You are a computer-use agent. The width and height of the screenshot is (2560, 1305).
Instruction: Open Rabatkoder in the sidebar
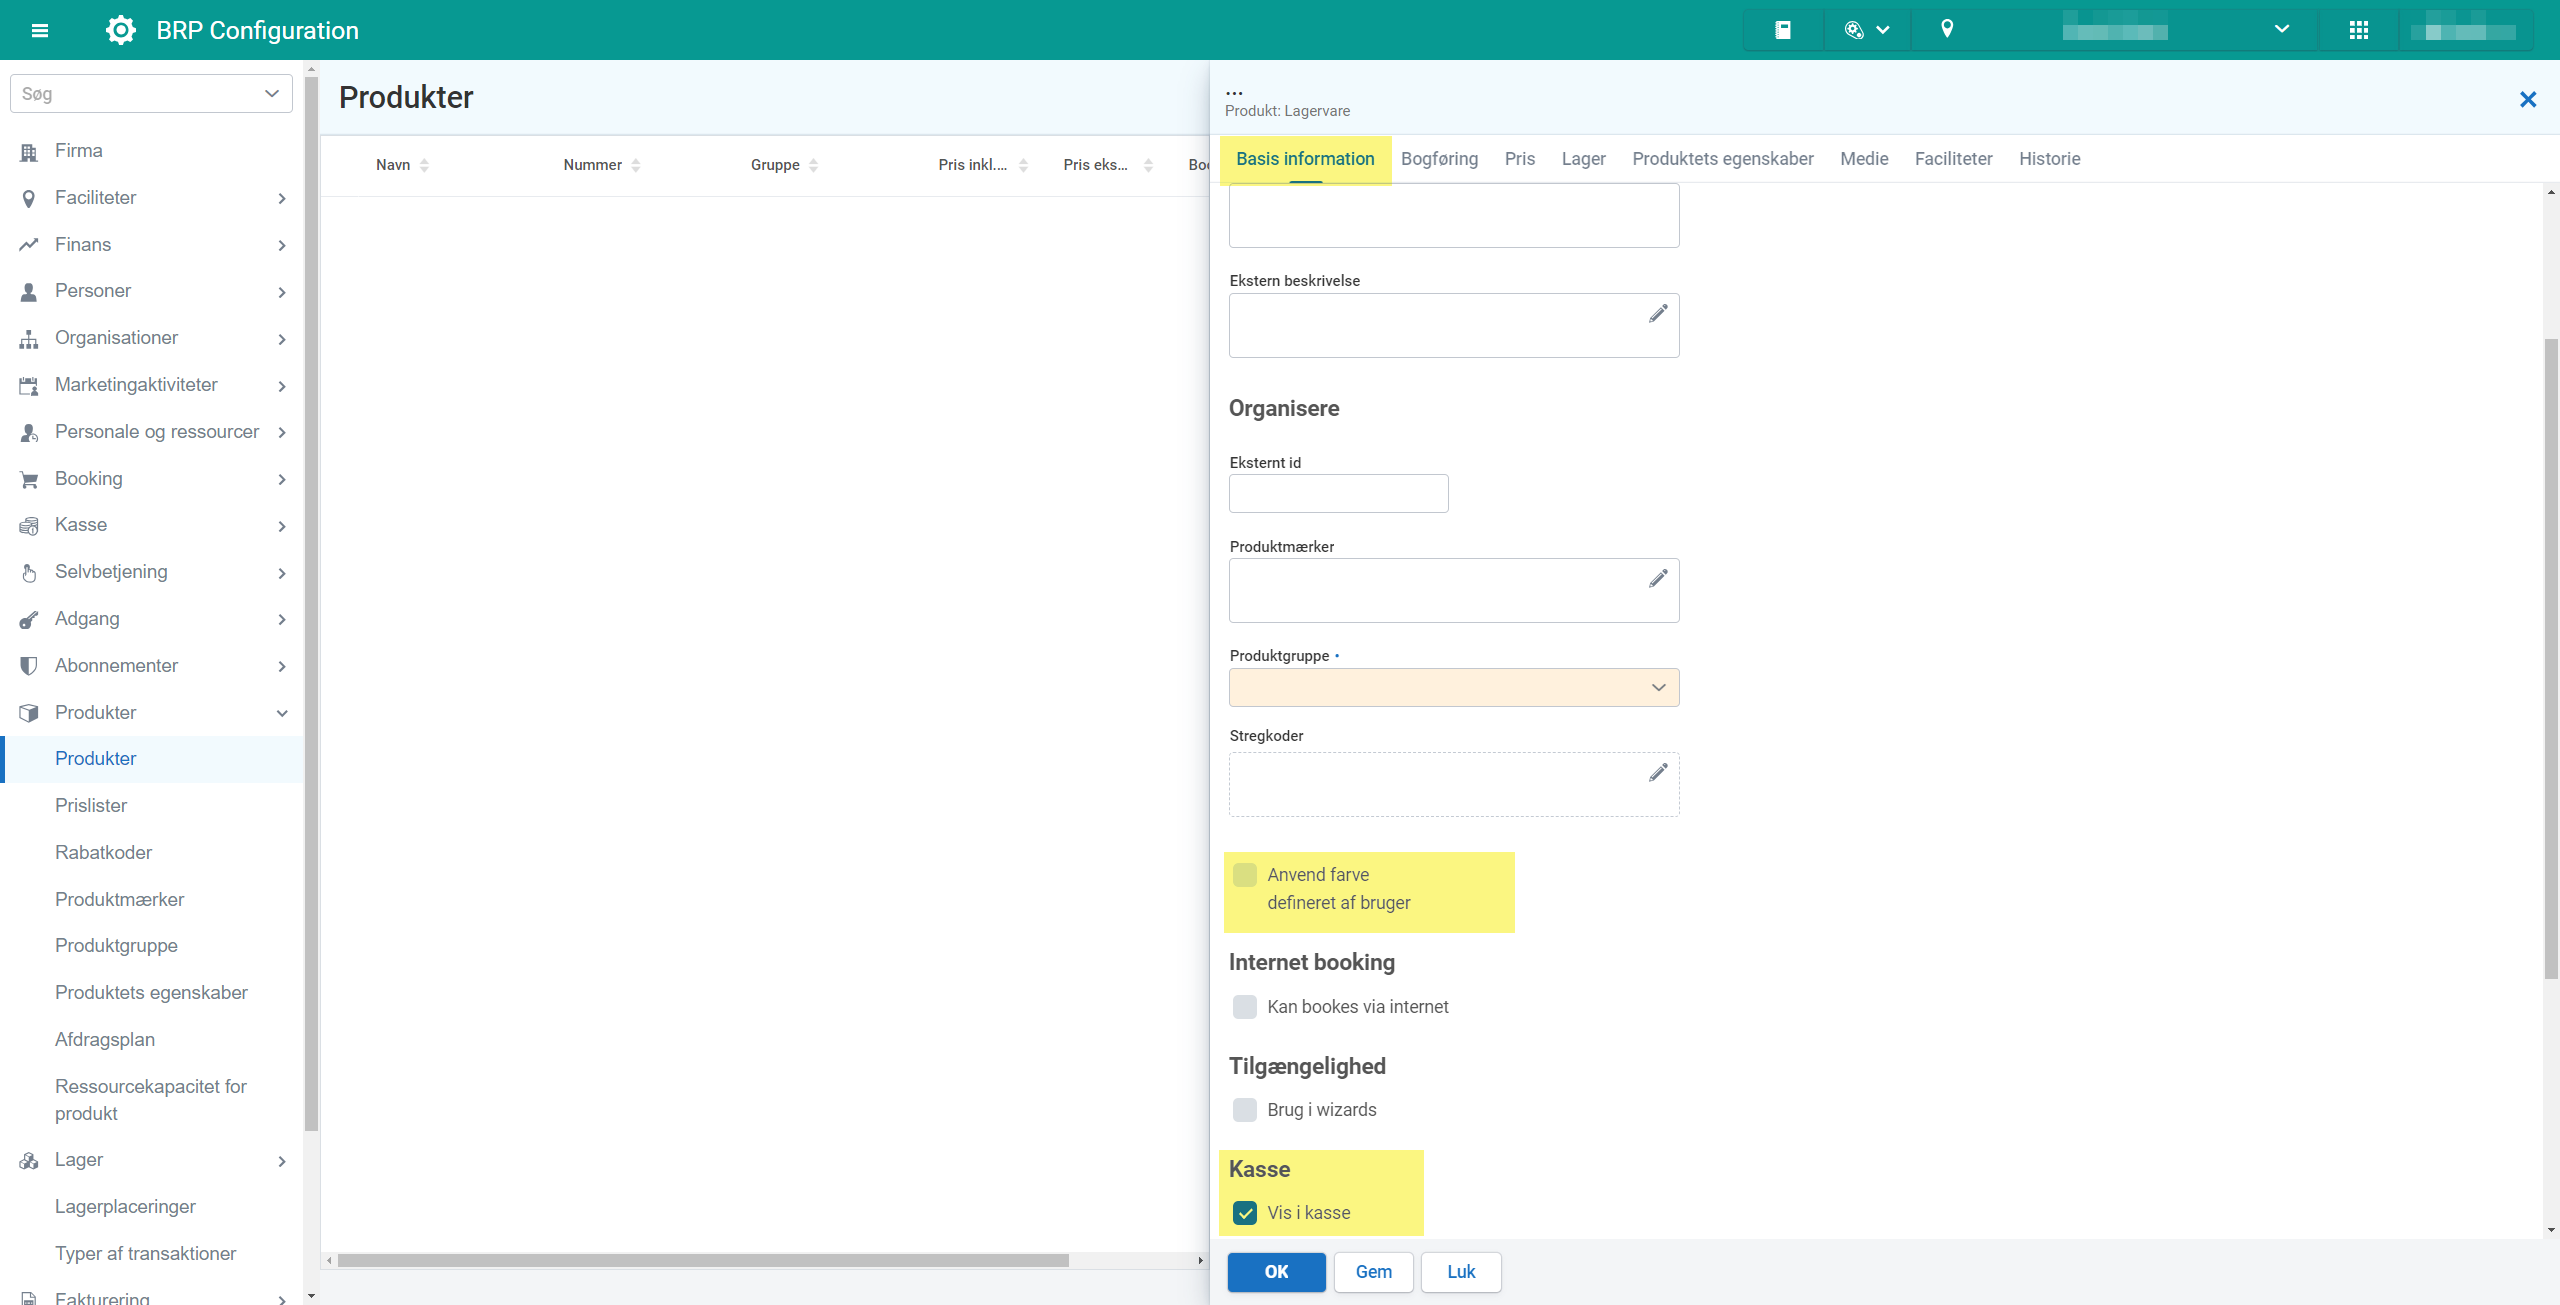pyautogui.click(x=103, y=853)
